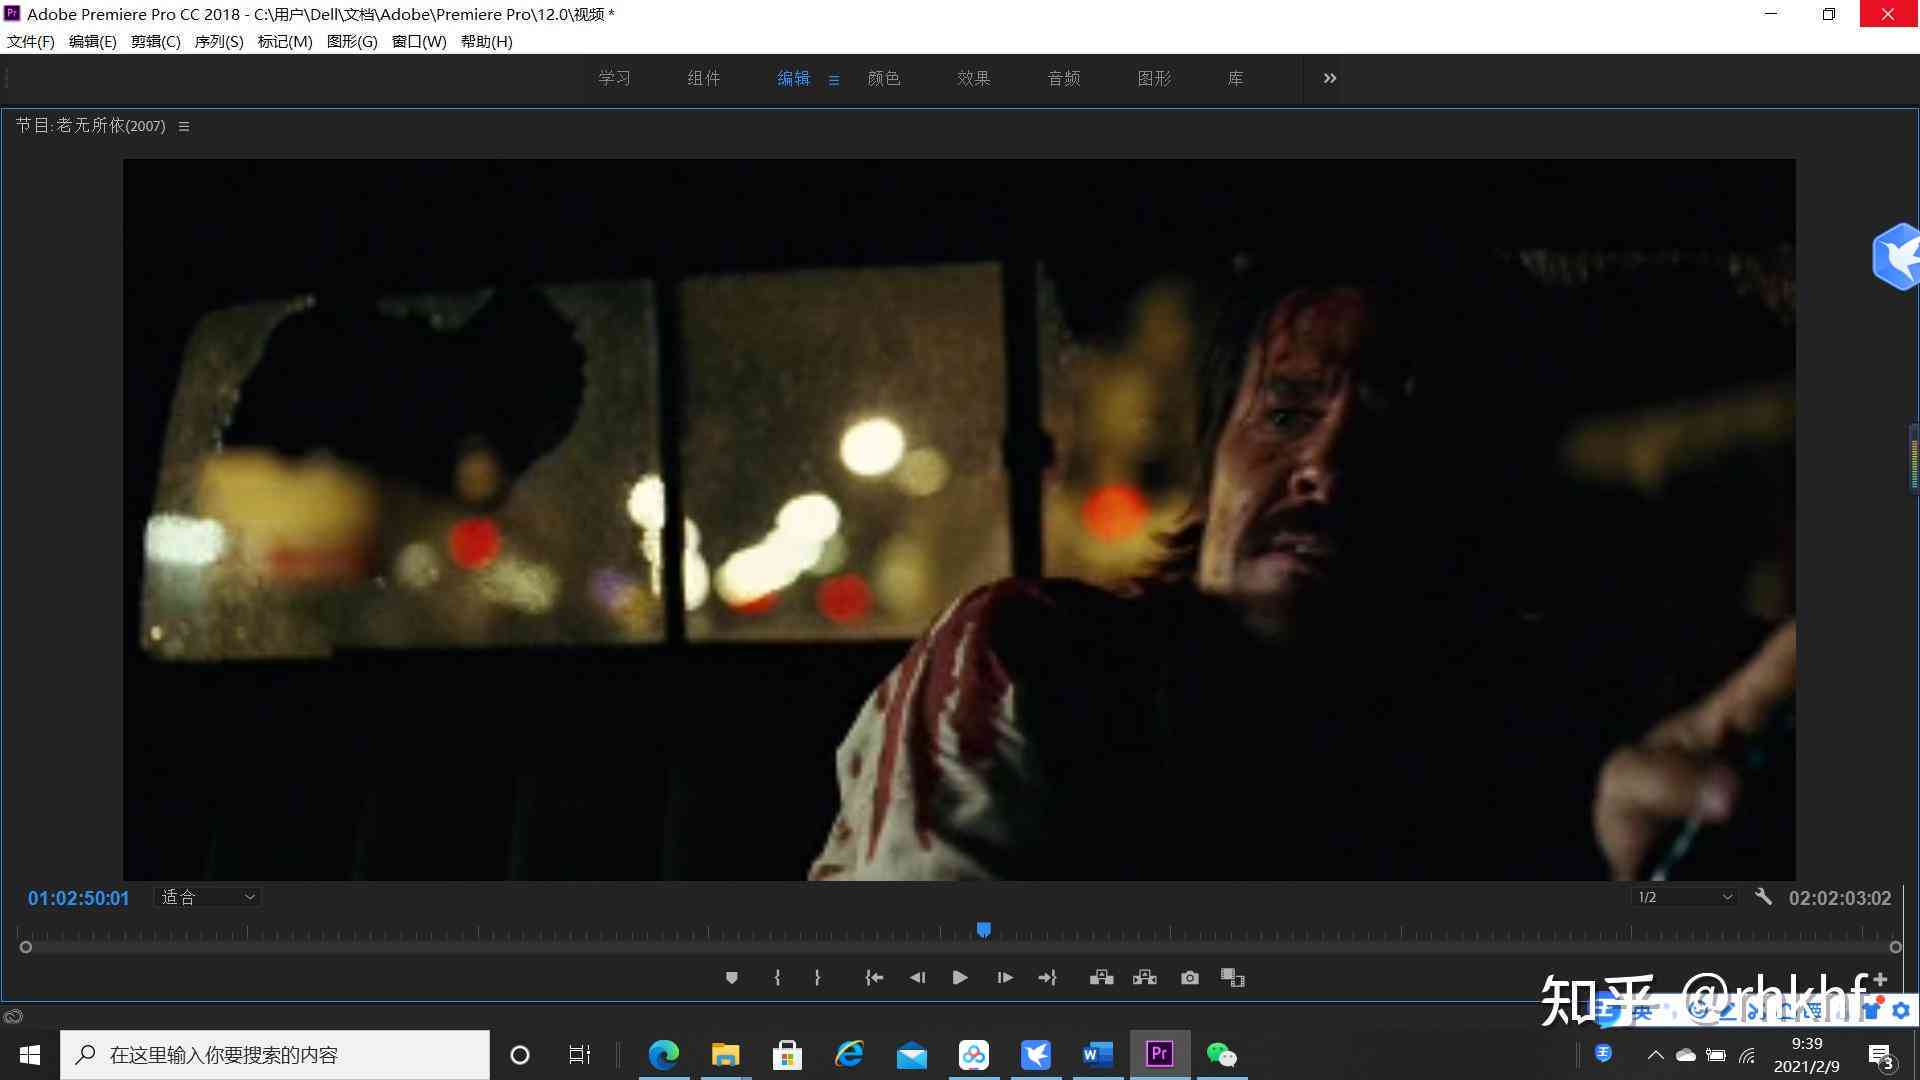Image resolution: width=1920 pixels, height=1080 pixels.
Task: Click the program video preview frame
Action: [x=959, y=519]
